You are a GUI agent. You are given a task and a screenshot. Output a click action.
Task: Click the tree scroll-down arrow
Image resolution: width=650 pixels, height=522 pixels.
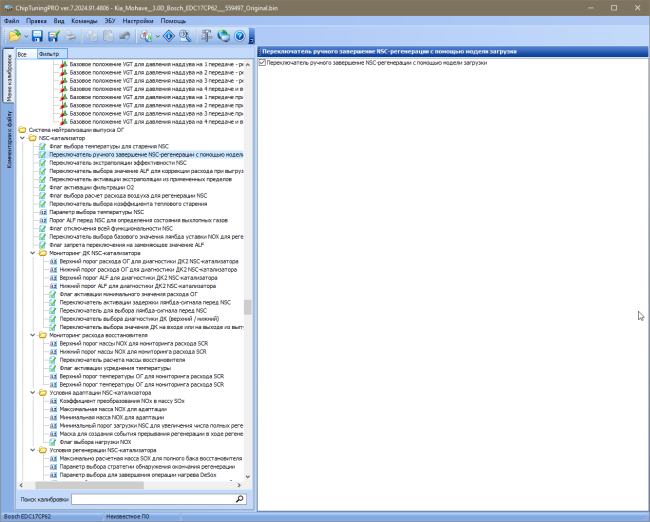click(x=247, y=476)
